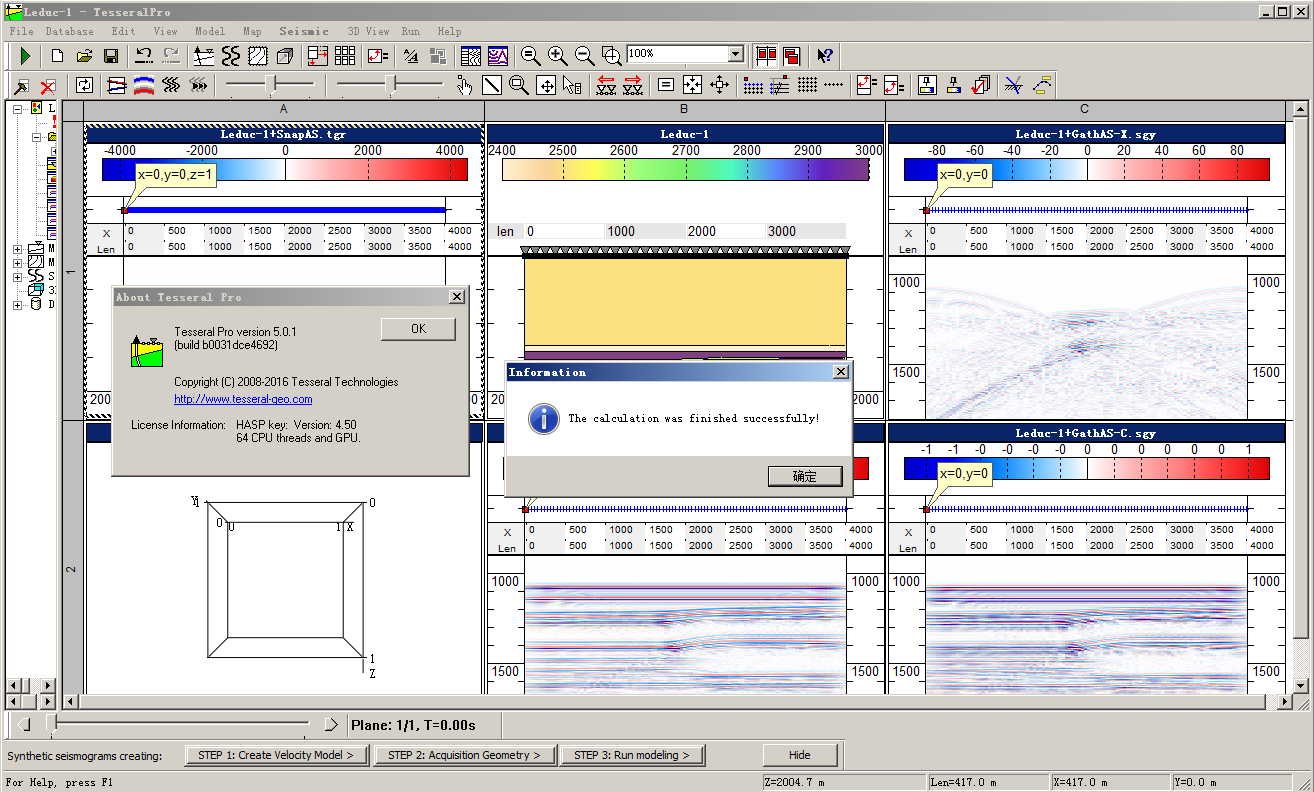
Task: Click the Leduc-1+GathAS-X.sgy panel title bar
Action: 1084,134
